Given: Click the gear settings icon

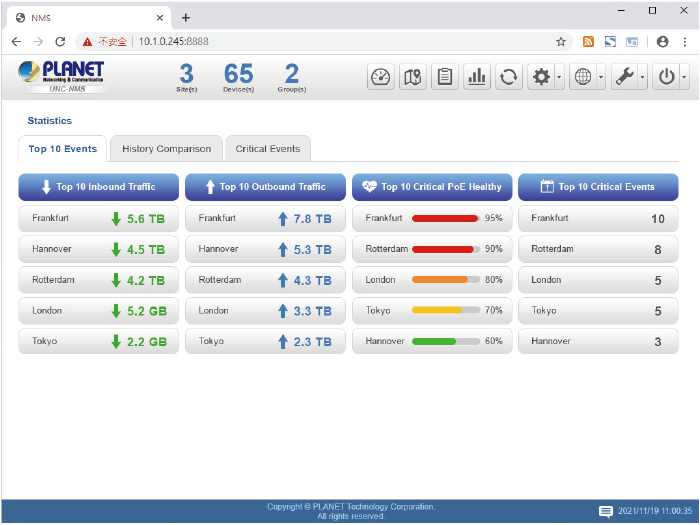Looking at the screenshot, I should pos(541,77).
